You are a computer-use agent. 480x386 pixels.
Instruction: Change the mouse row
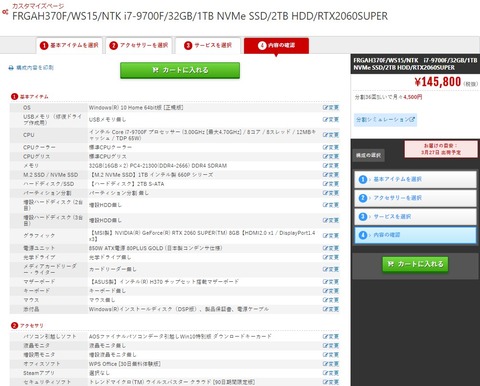click(331, 300)
